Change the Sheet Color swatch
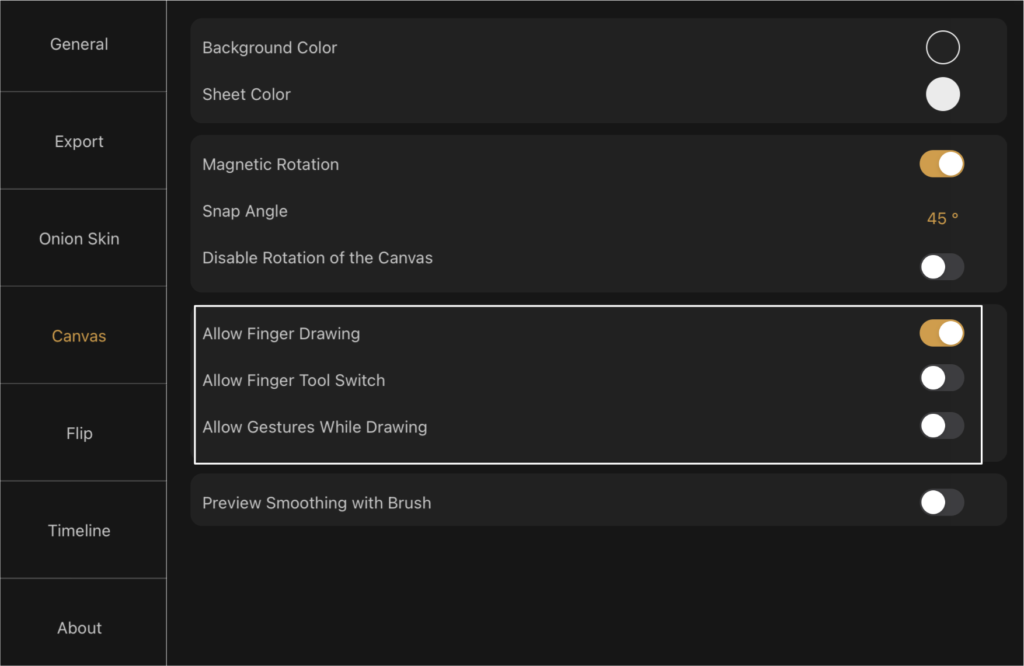 tap(942, 94)
